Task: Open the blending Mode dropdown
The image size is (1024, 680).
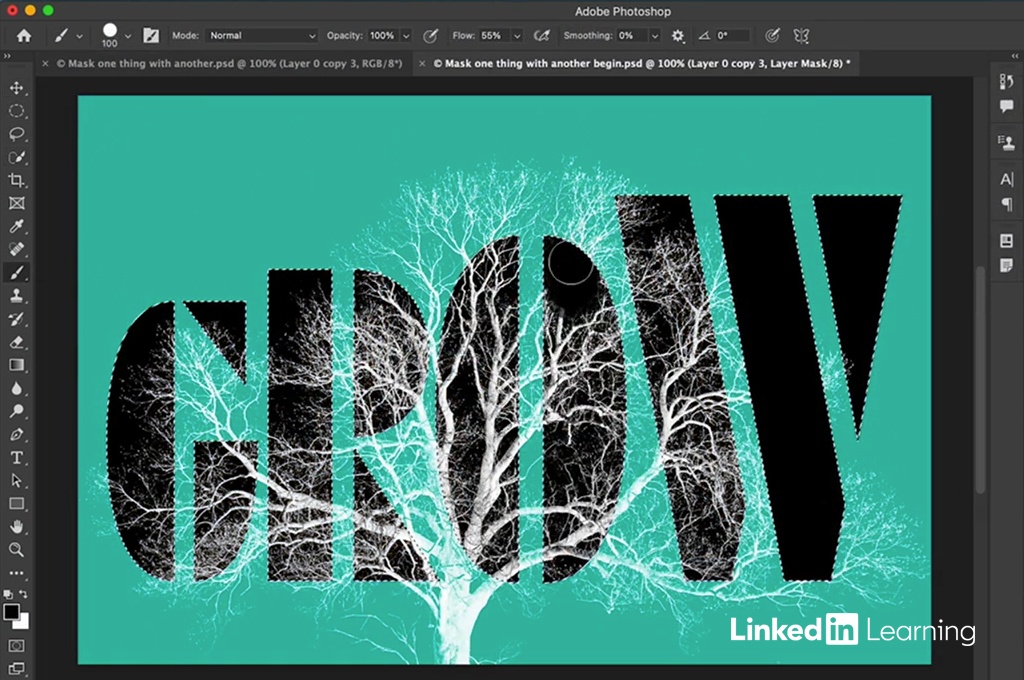Action: (262, 36)
